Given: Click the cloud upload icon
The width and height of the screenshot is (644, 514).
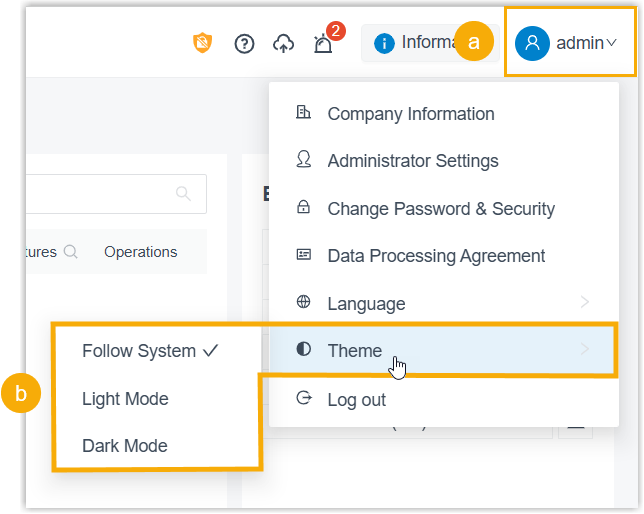Looking at the screenshot, I should 284,43.
